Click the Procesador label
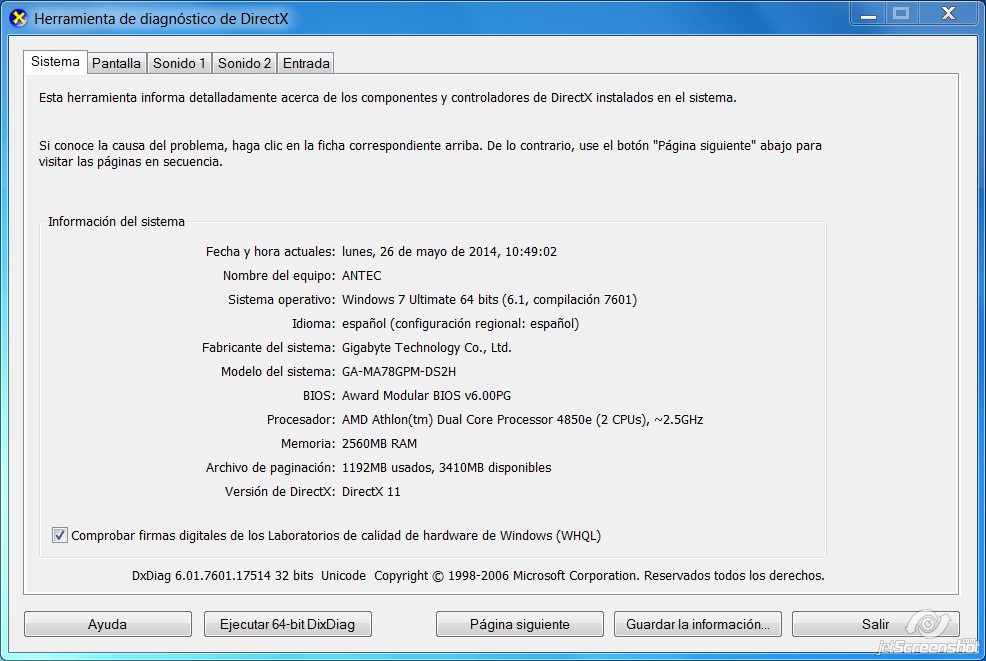This screenshot has height=661, width=986. pyautogui.click(x=301, y=419)
